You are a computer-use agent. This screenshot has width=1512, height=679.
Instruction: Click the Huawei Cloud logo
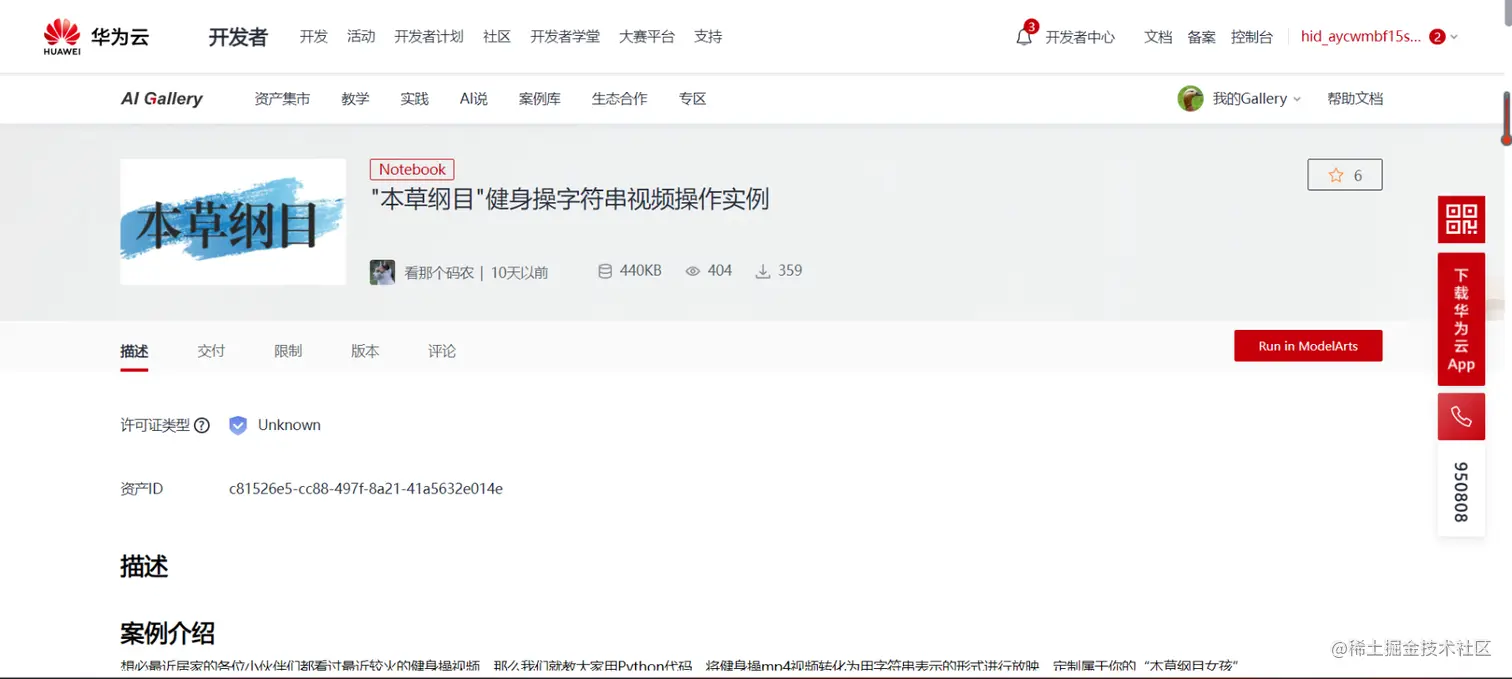point(96,37)
